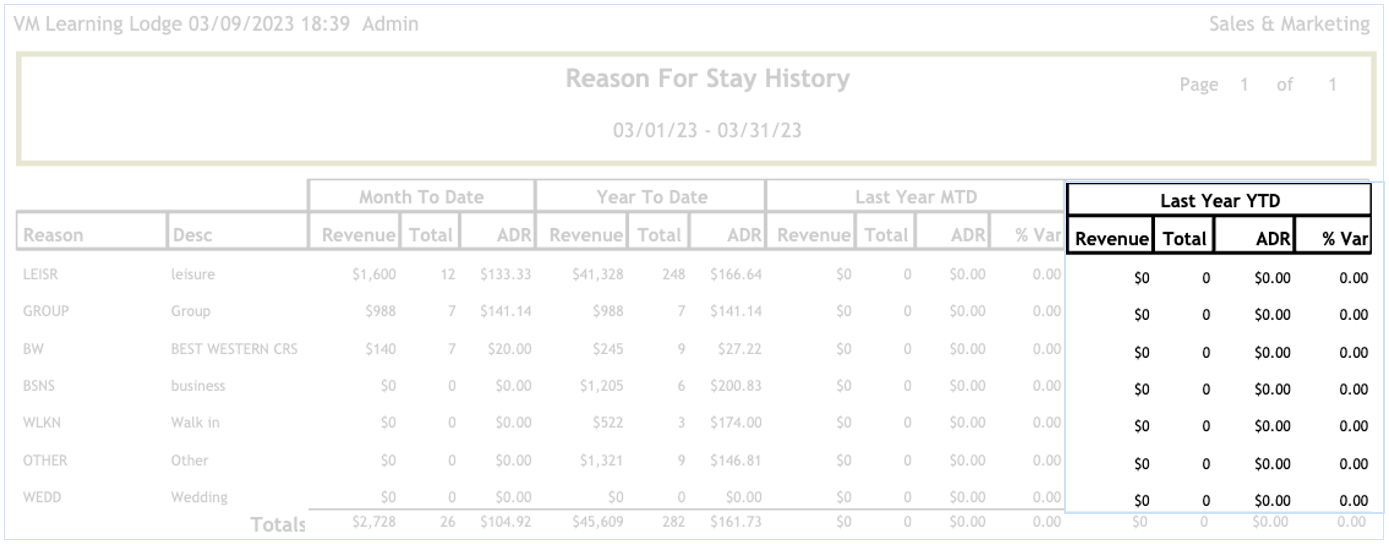The height and width of the screenshot is (544, 1389).
Task: Click the Sales & Marketing header text
Action: coord(1289,24)
